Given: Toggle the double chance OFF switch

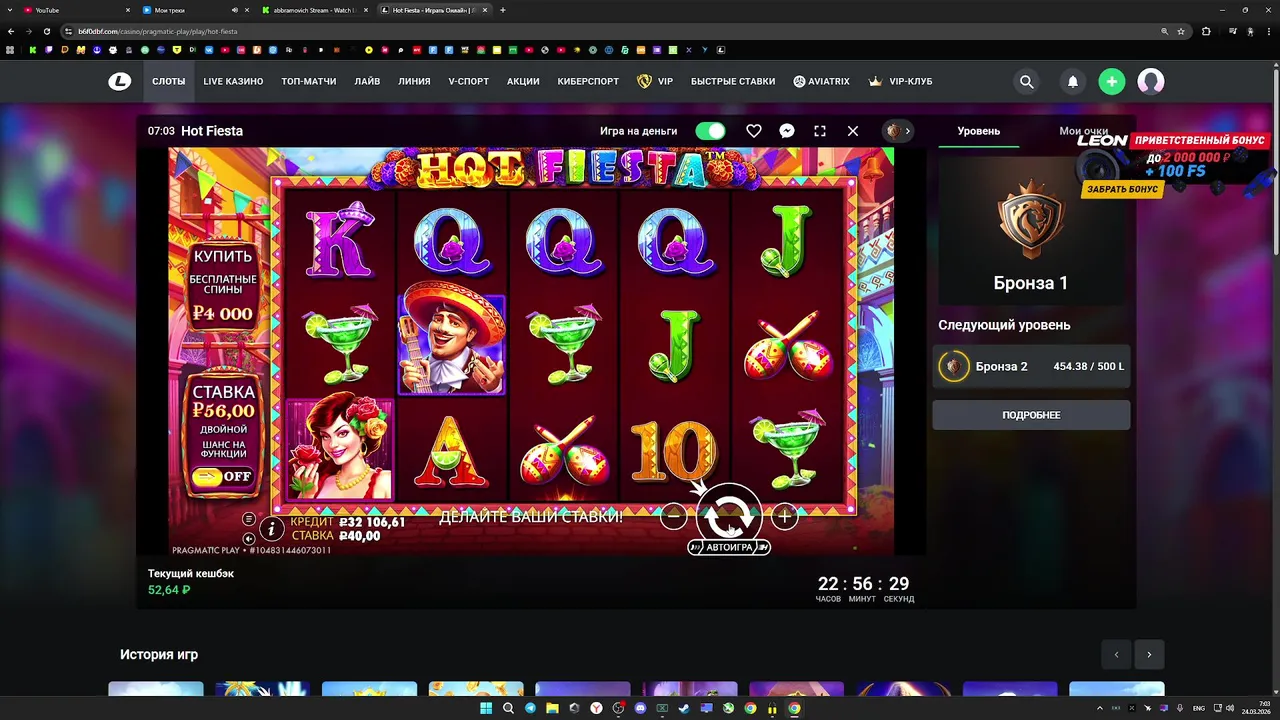Looking at the screenshot, I should [x=222, y=477].
